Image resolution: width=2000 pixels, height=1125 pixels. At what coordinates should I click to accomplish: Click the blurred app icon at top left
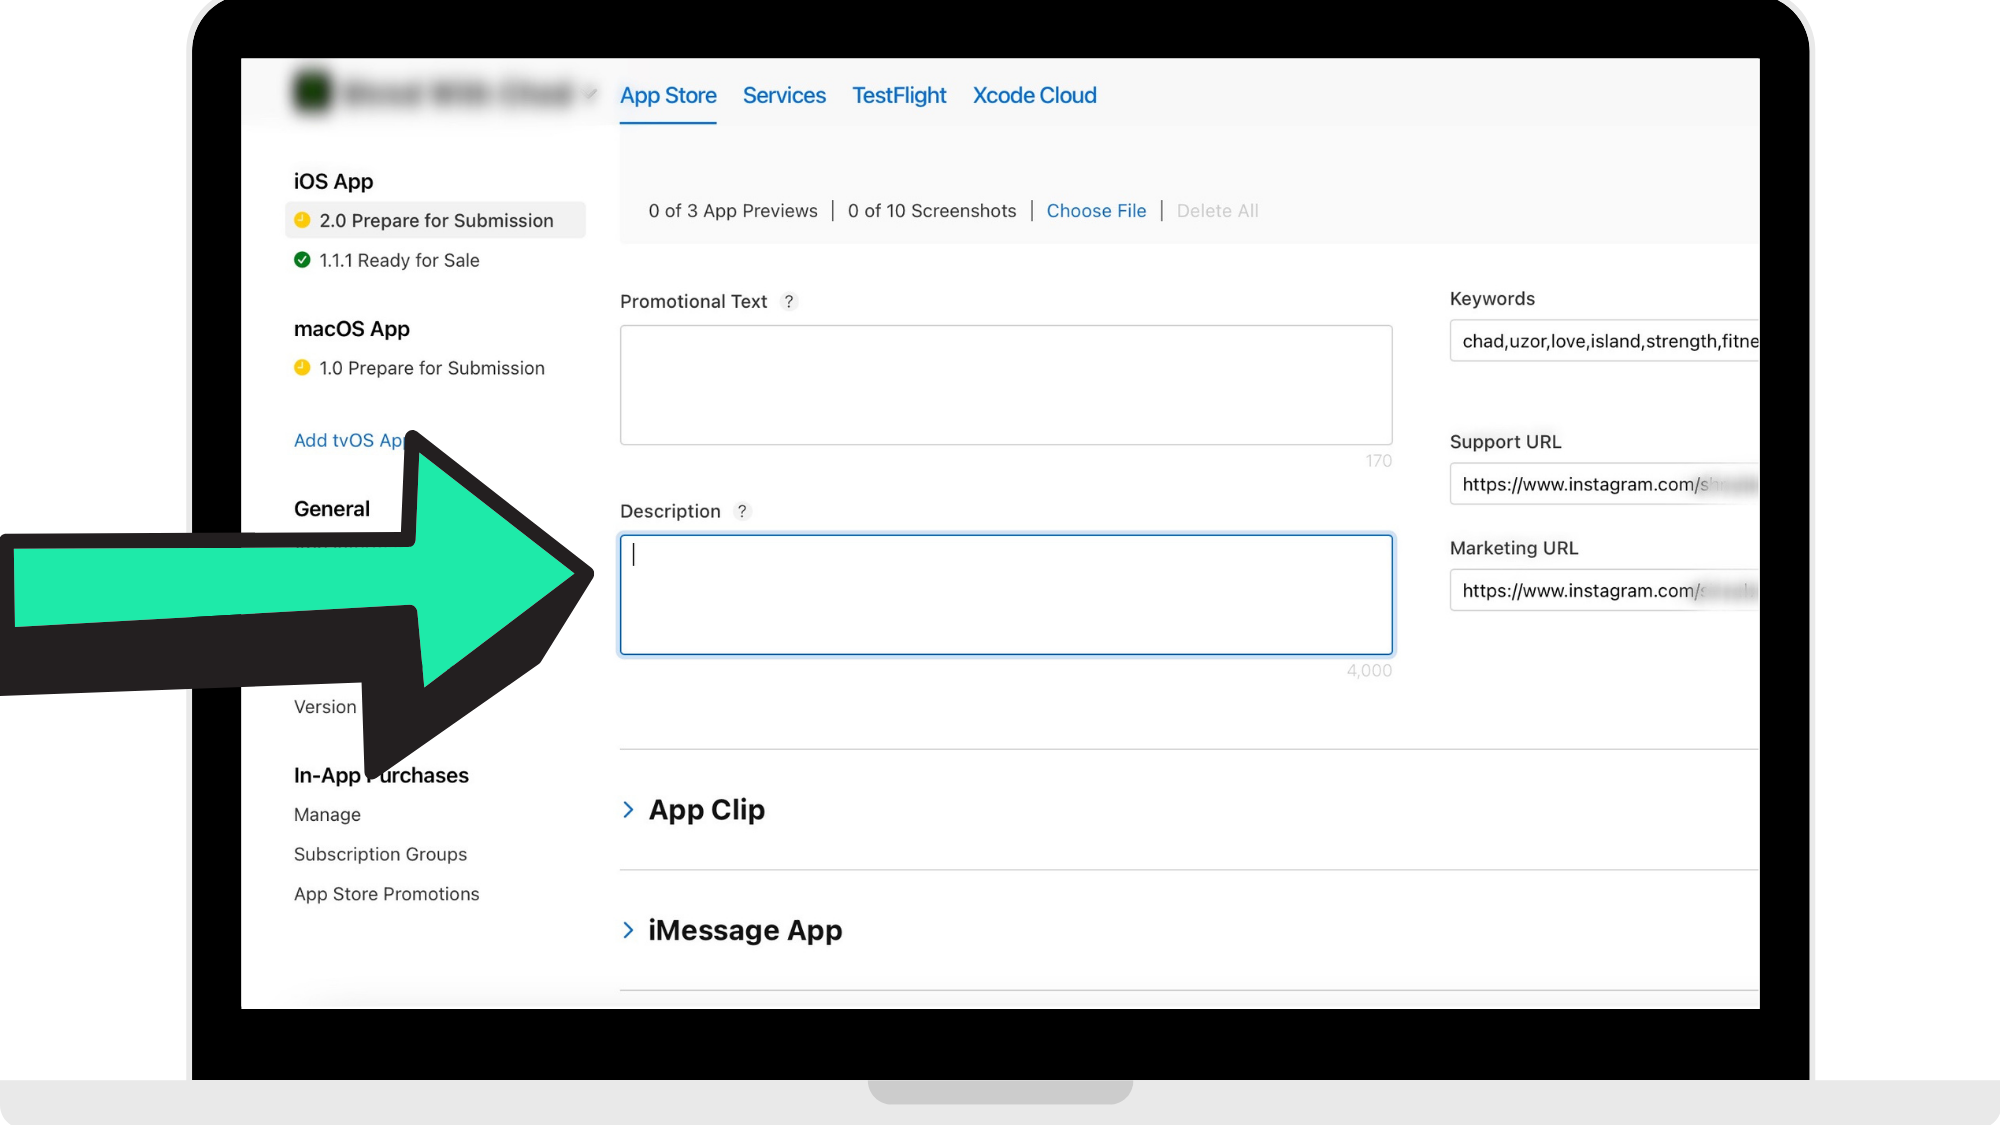click(x=312, y=92)
